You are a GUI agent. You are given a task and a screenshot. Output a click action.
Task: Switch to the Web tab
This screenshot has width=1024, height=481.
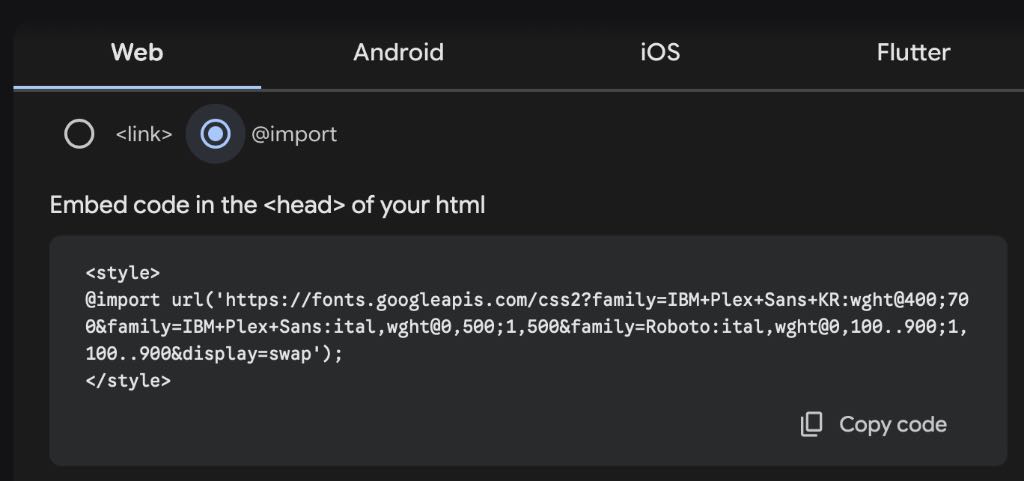(x=137, y=52)
